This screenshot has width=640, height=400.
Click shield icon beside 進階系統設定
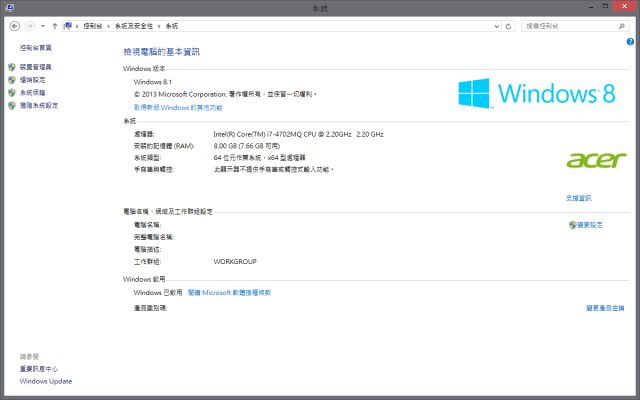[12, 105]
